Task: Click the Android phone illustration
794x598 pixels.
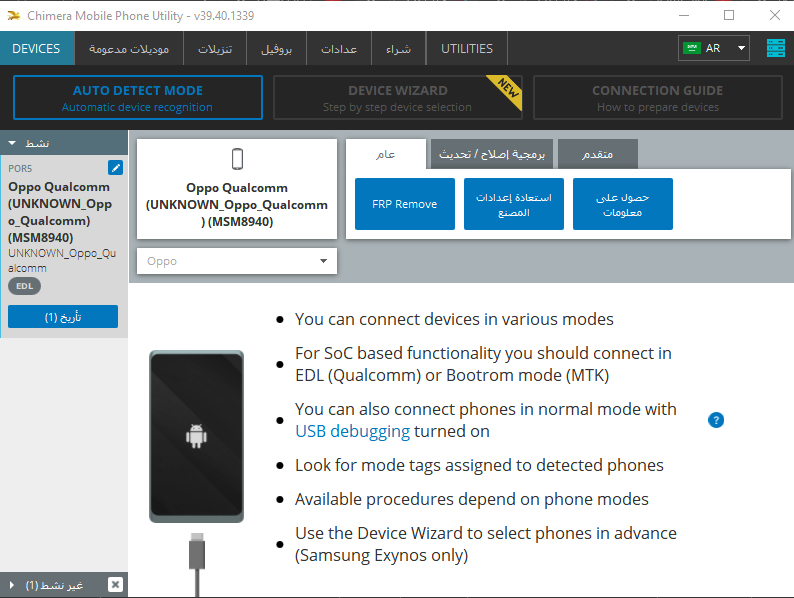Action: point(196,436)
